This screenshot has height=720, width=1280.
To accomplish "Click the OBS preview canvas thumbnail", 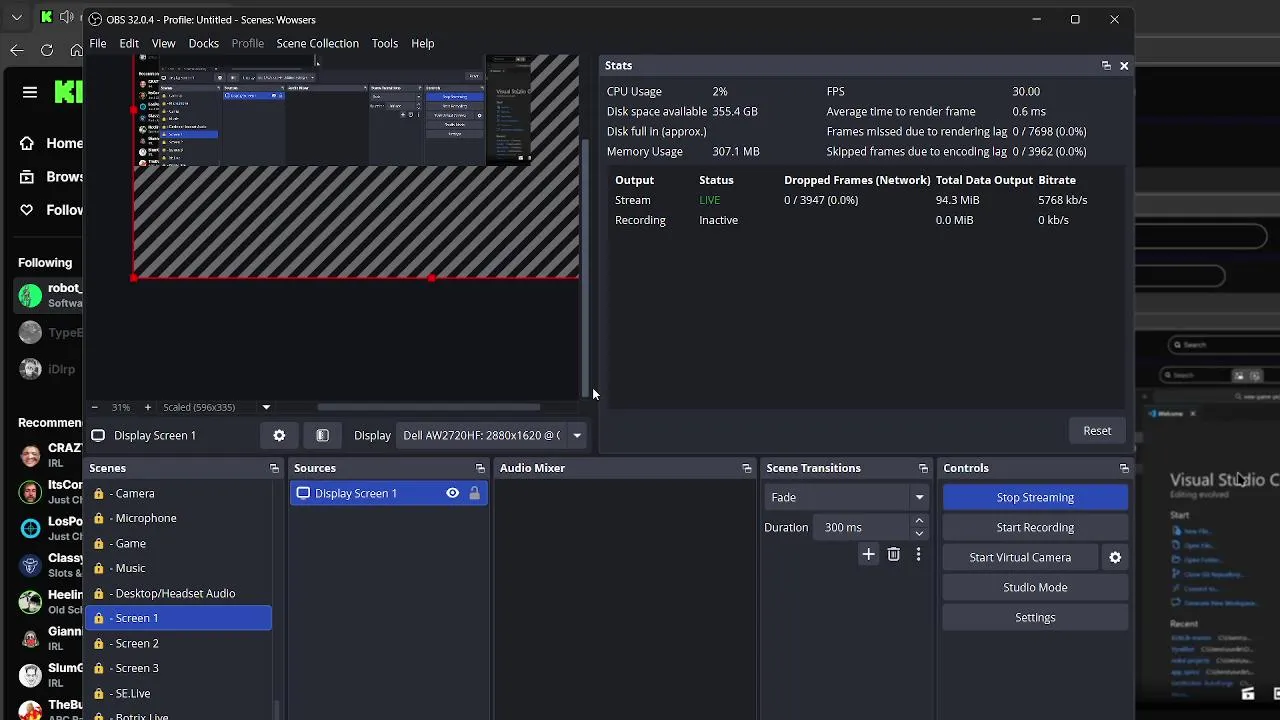I will coord(332,110).
